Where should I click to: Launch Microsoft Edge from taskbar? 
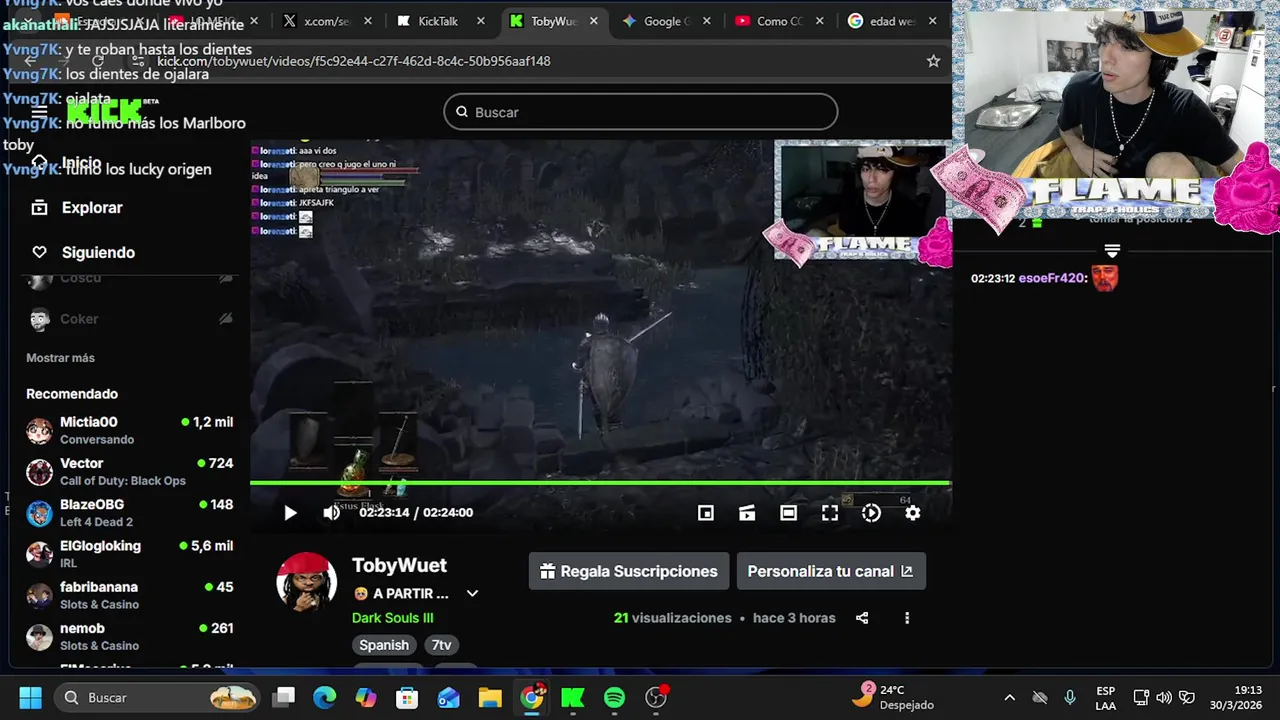point(326,697)
